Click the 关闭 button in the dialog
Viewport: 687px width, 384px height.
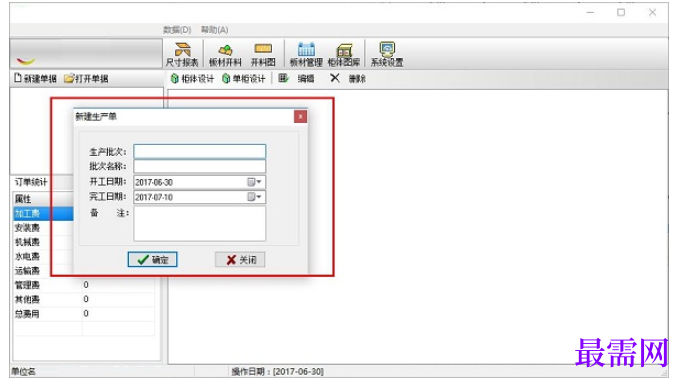click(x=240, y=260)
